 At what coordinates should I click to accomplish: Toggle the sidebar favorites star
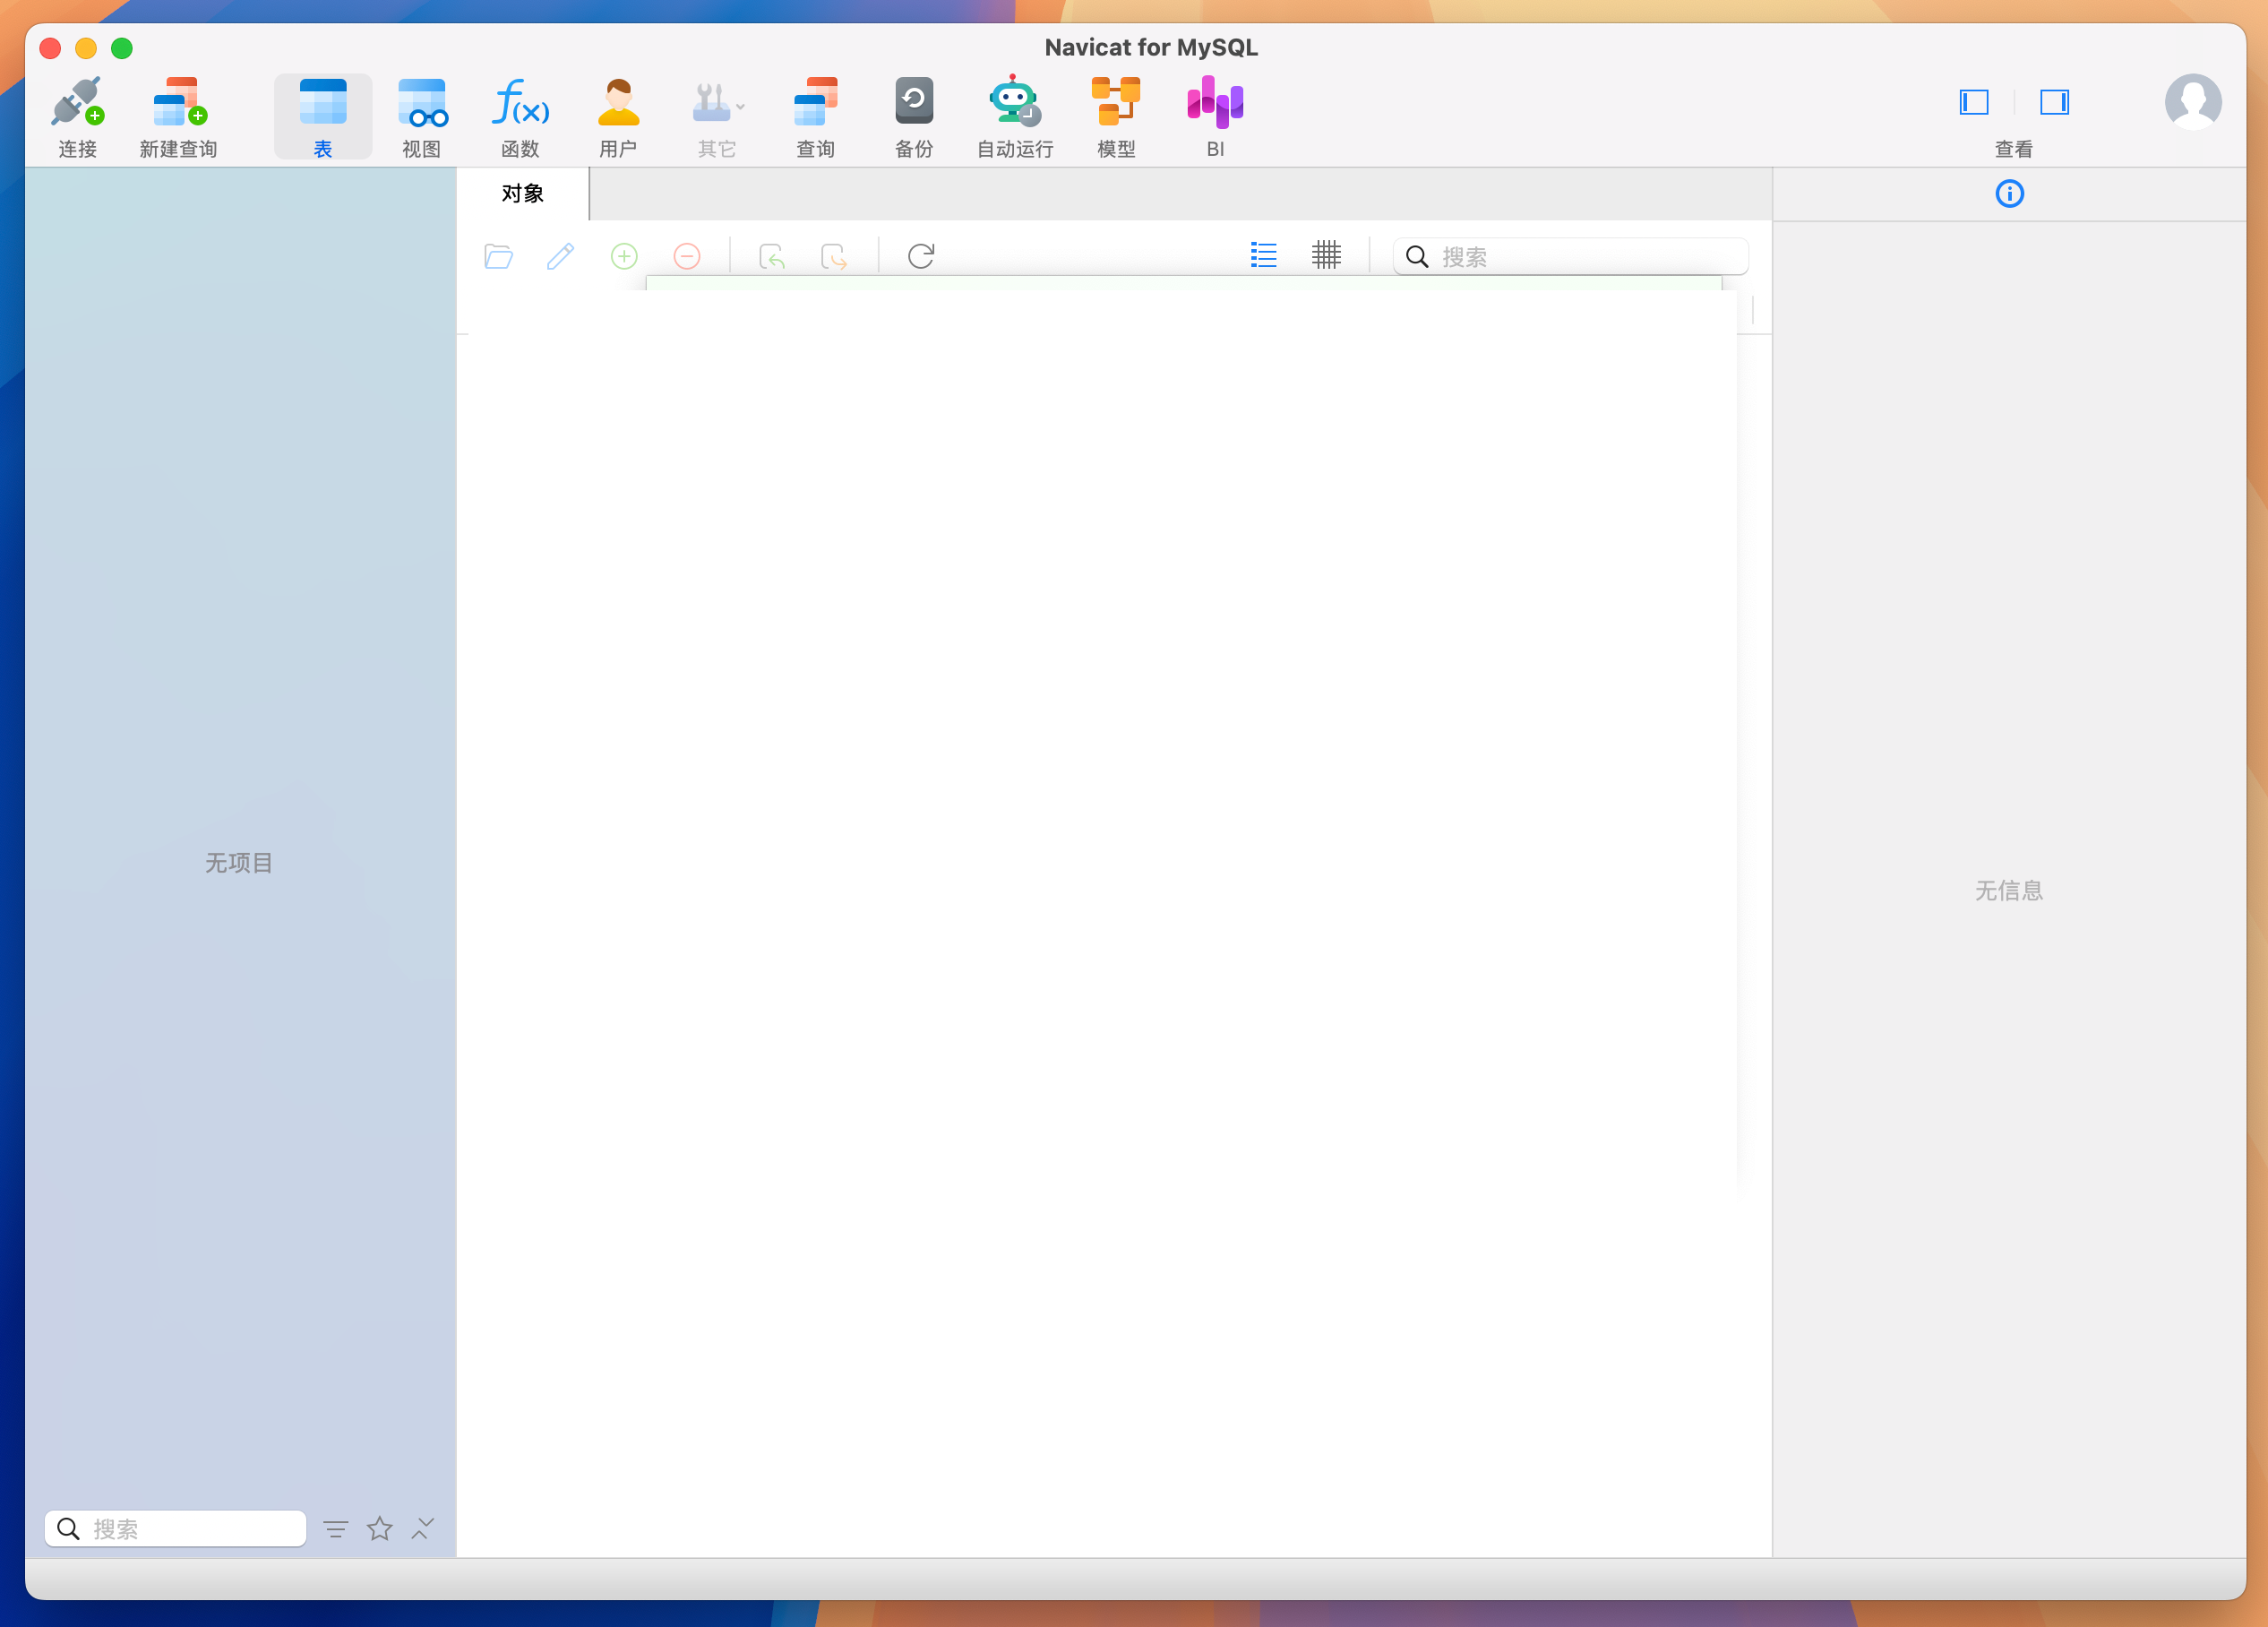pos(380,1528)
